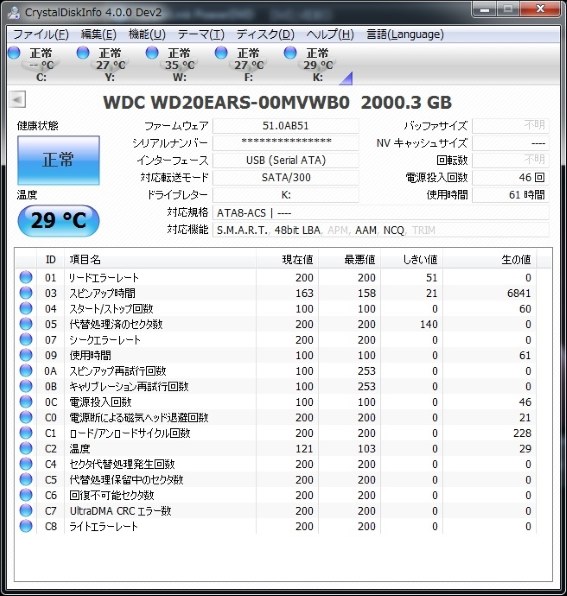Click status icon for ID C6 row
This screenshot has width=567, height=596.
pyautogui.click(x=26, y=495)
